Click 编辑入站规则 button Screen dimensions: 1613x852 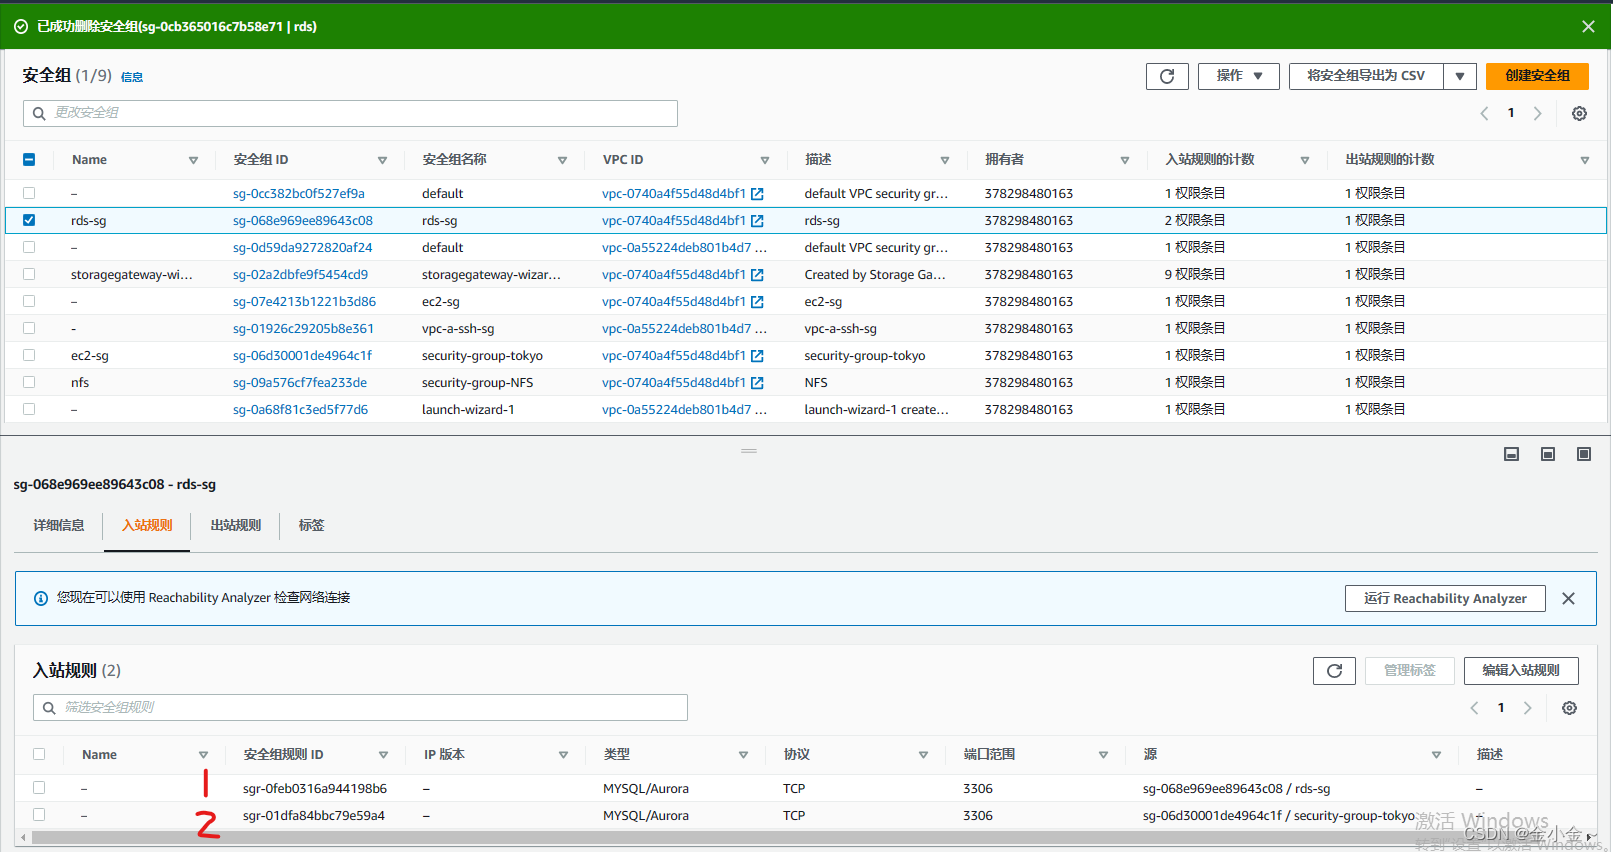tap(1521, 671)
